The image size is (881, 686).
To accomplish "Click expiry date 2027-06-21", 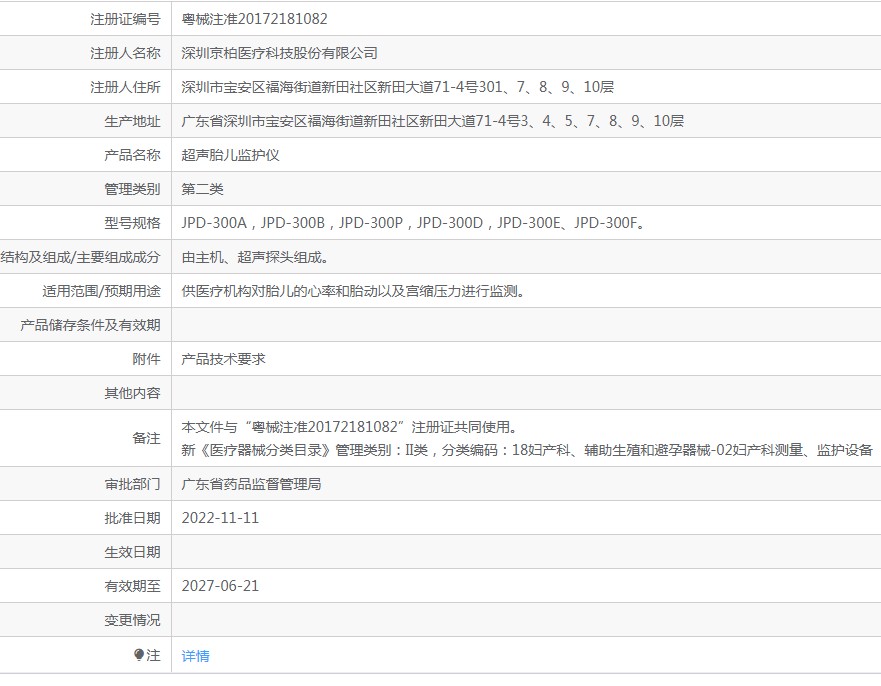I will pos(220,586).
